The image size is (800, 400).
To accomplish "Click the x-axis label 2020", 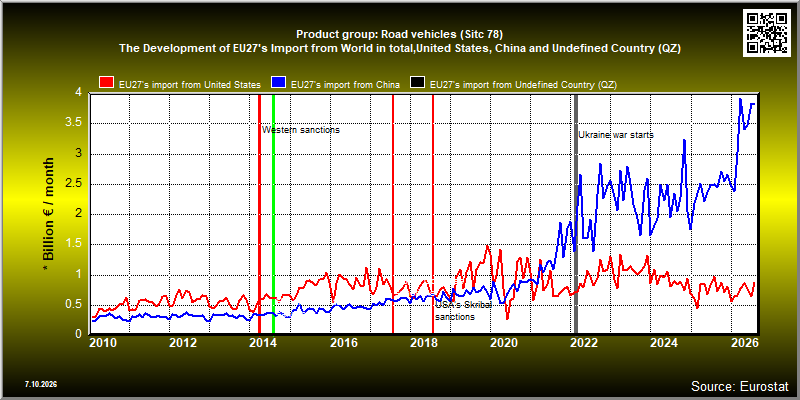I will click(x=503, y=342).
